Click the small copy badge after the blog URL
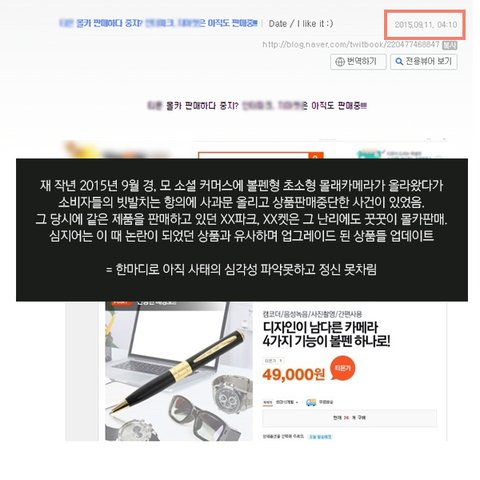The width and height of the screenshot is (480, 480). 449,45
